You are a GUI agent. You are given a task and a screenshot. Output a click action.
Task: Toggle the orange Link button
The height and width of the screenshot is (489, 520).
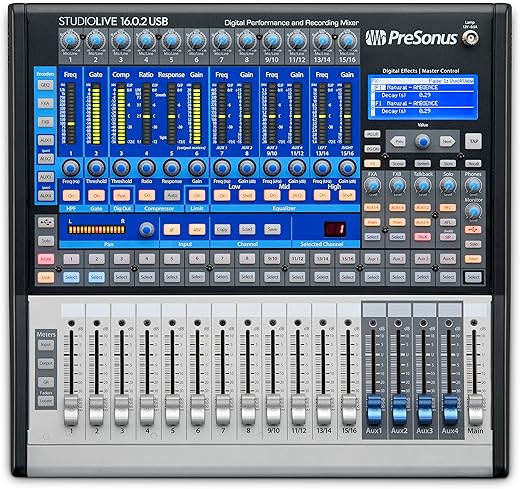(46, 277)
